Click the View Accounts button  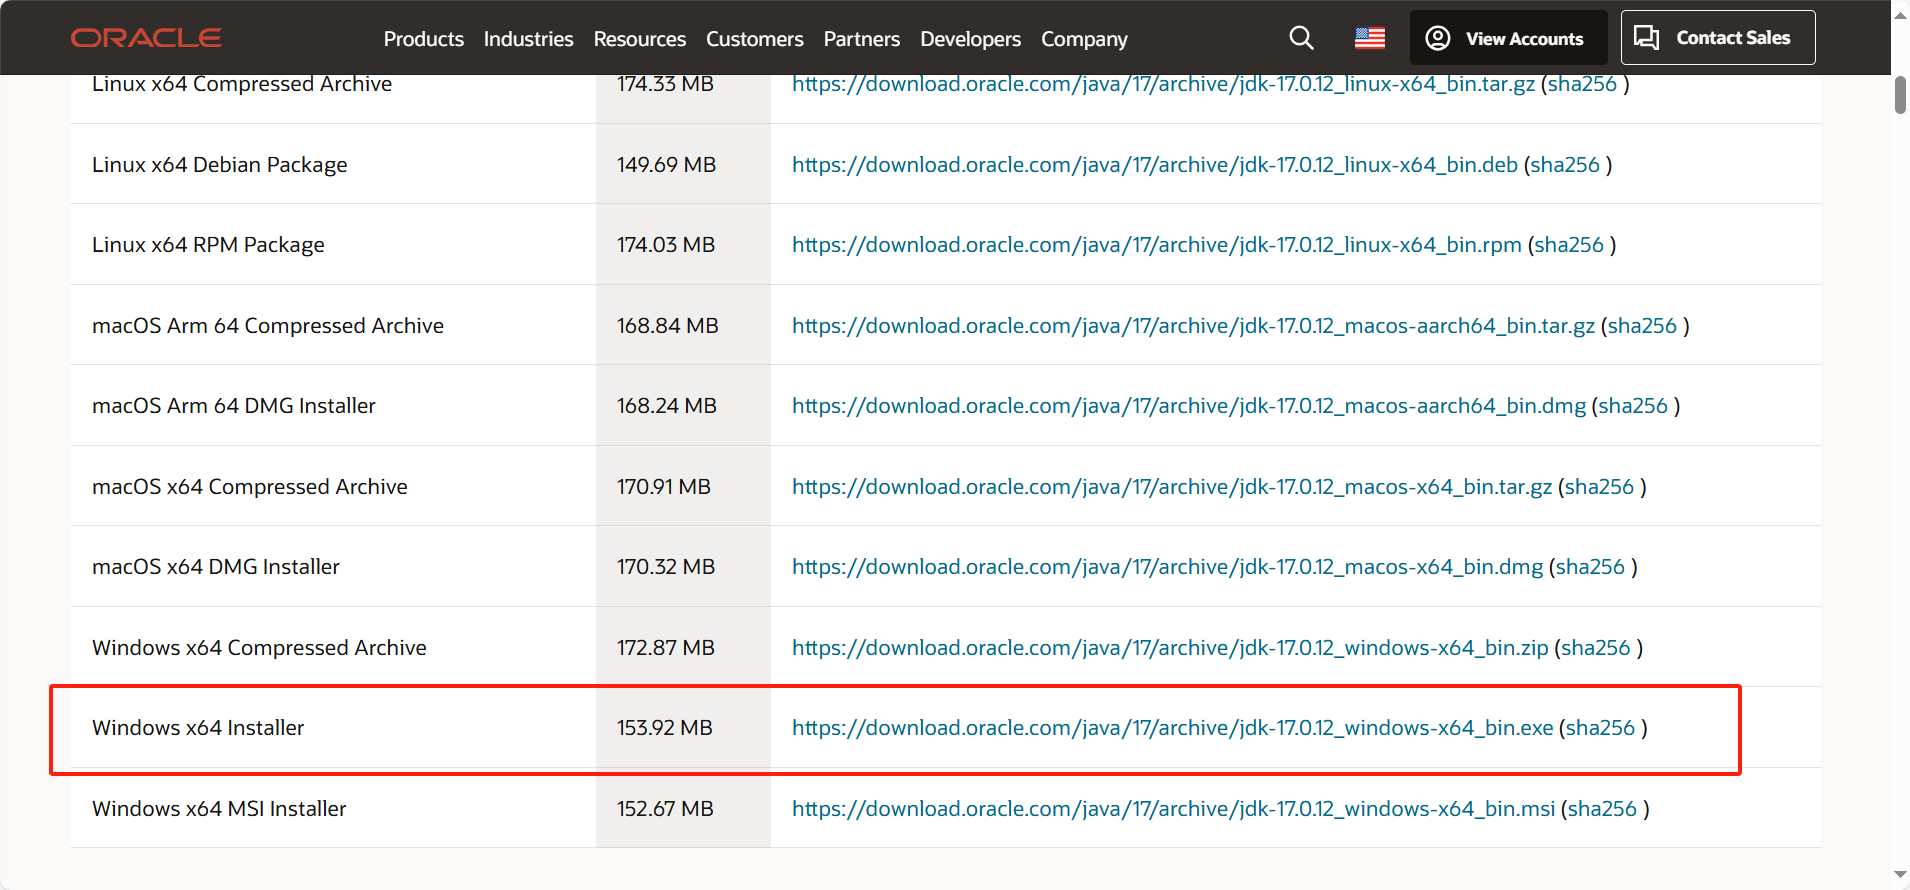coord(1508,38)
